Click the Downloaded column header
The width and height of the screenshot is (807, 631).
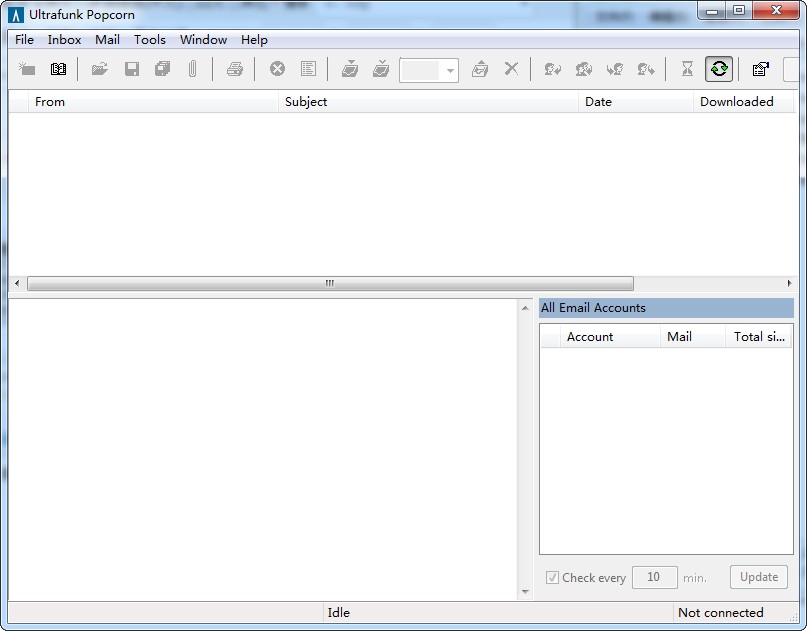(x=743, y=102)
